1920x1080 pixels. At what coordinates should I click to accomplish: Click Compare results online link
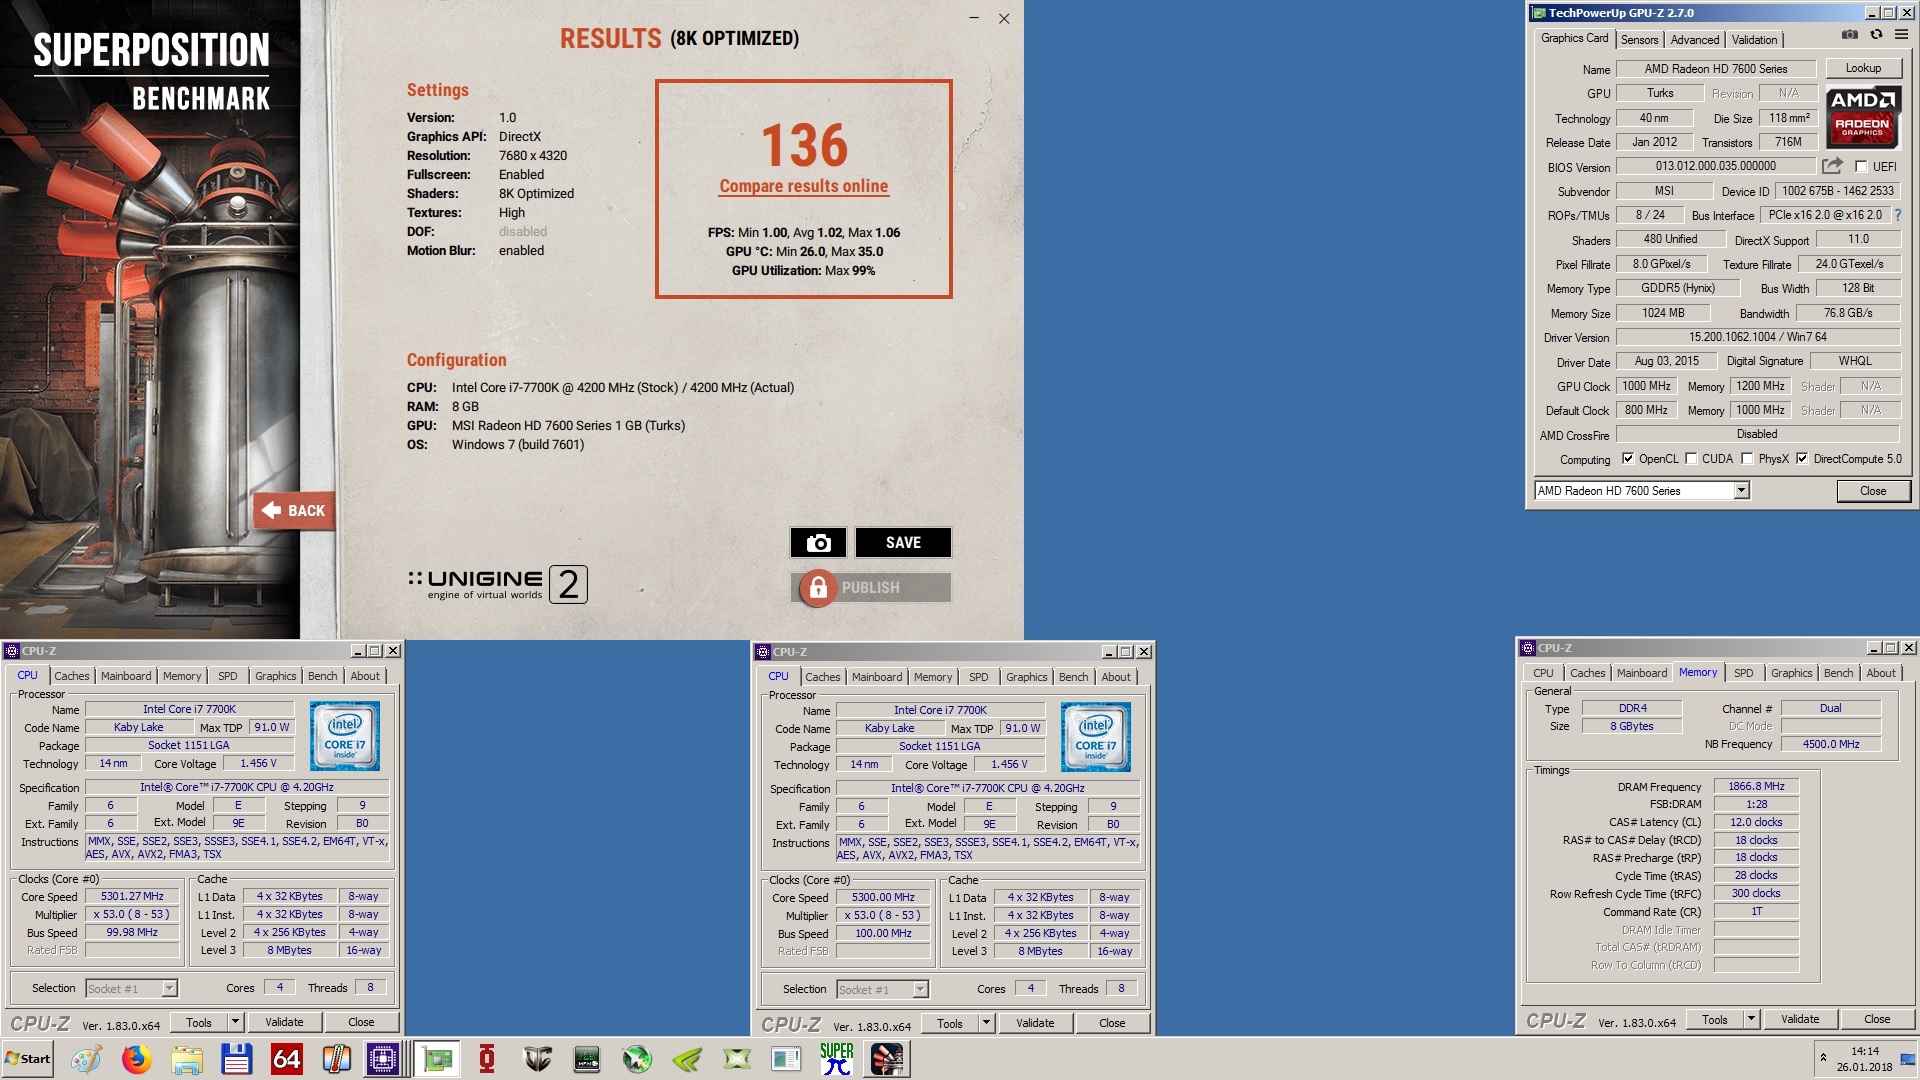803,186
